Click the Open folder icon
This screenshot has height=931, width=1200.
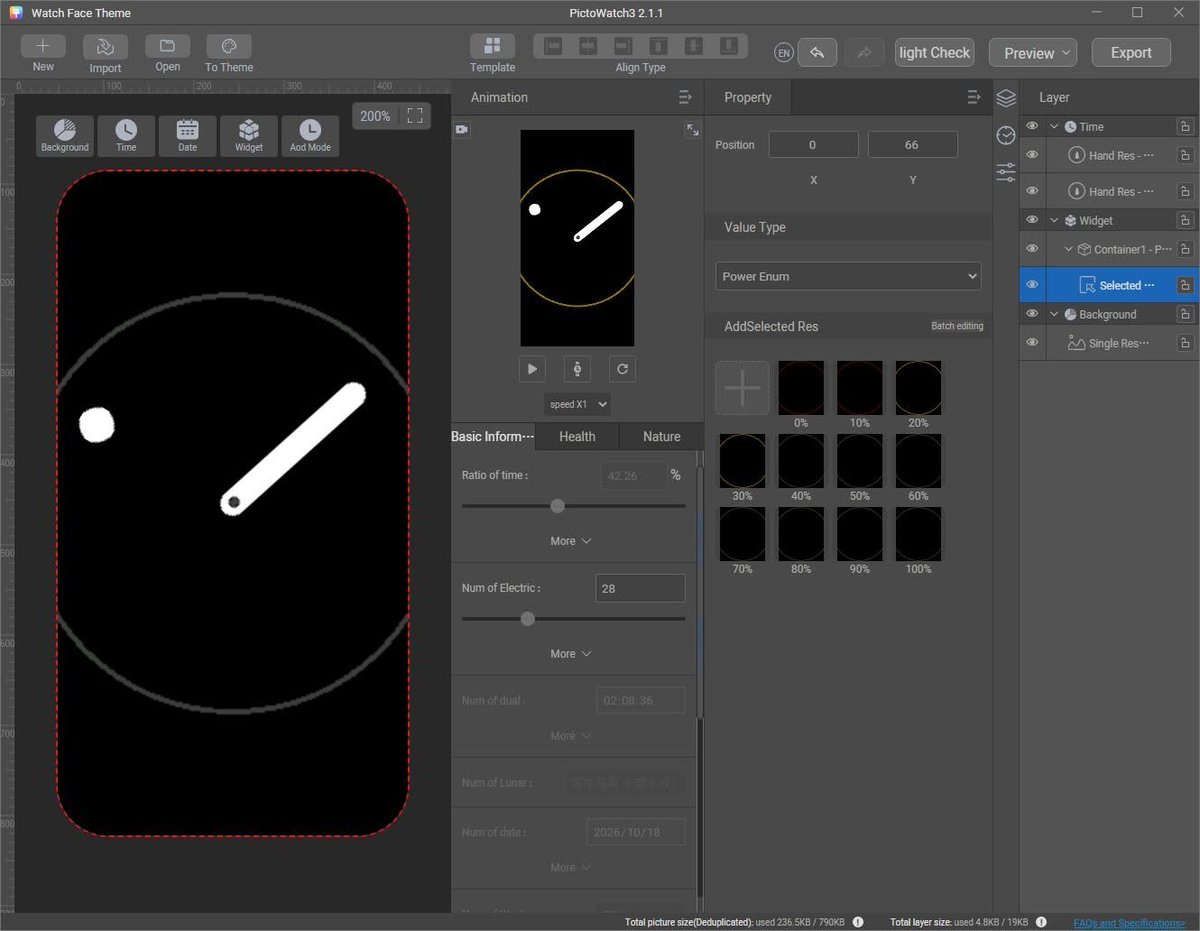(167, 47)
